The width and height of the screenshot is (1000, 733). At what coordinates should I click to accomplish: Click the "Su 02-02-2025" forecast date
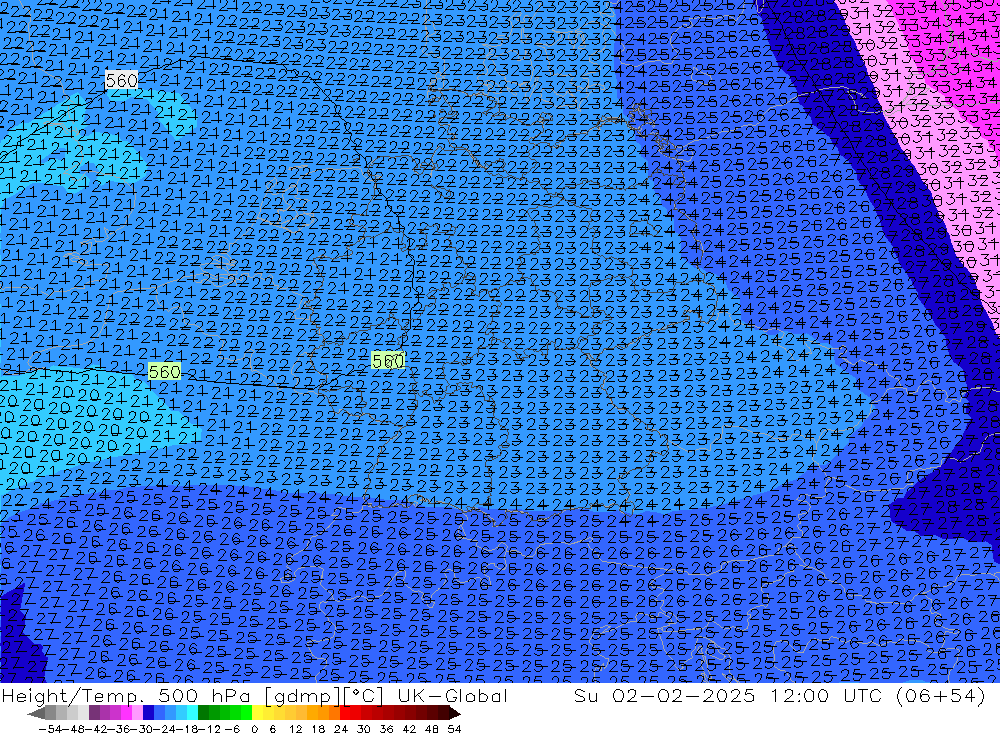coord(664,695)
